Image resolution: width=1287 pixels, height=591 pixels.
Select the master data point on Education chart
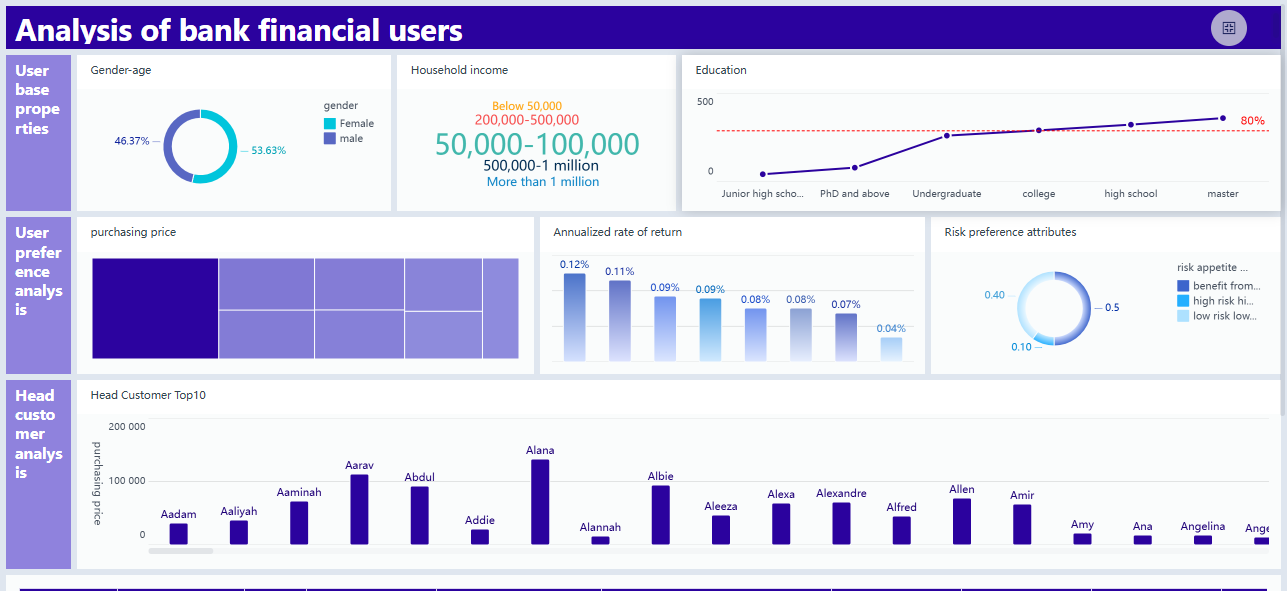[x=1222, y=118]
